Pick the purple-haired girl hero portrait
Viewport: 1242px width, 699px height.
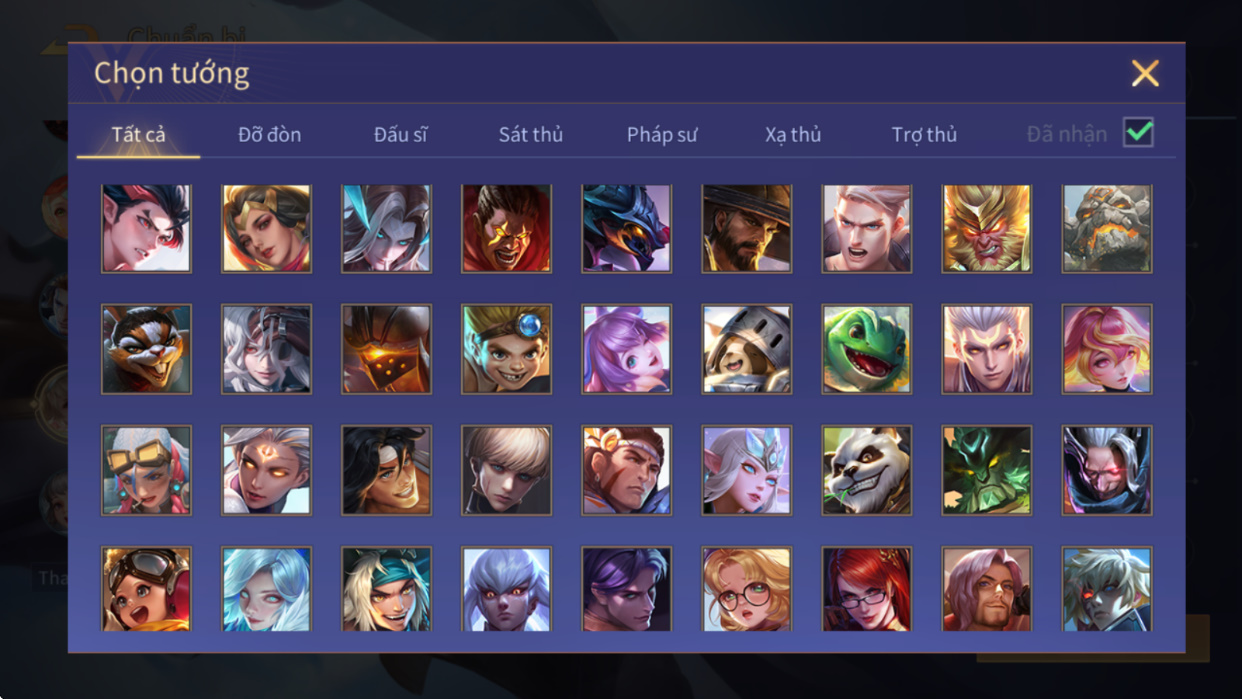[x=627, y=349]
